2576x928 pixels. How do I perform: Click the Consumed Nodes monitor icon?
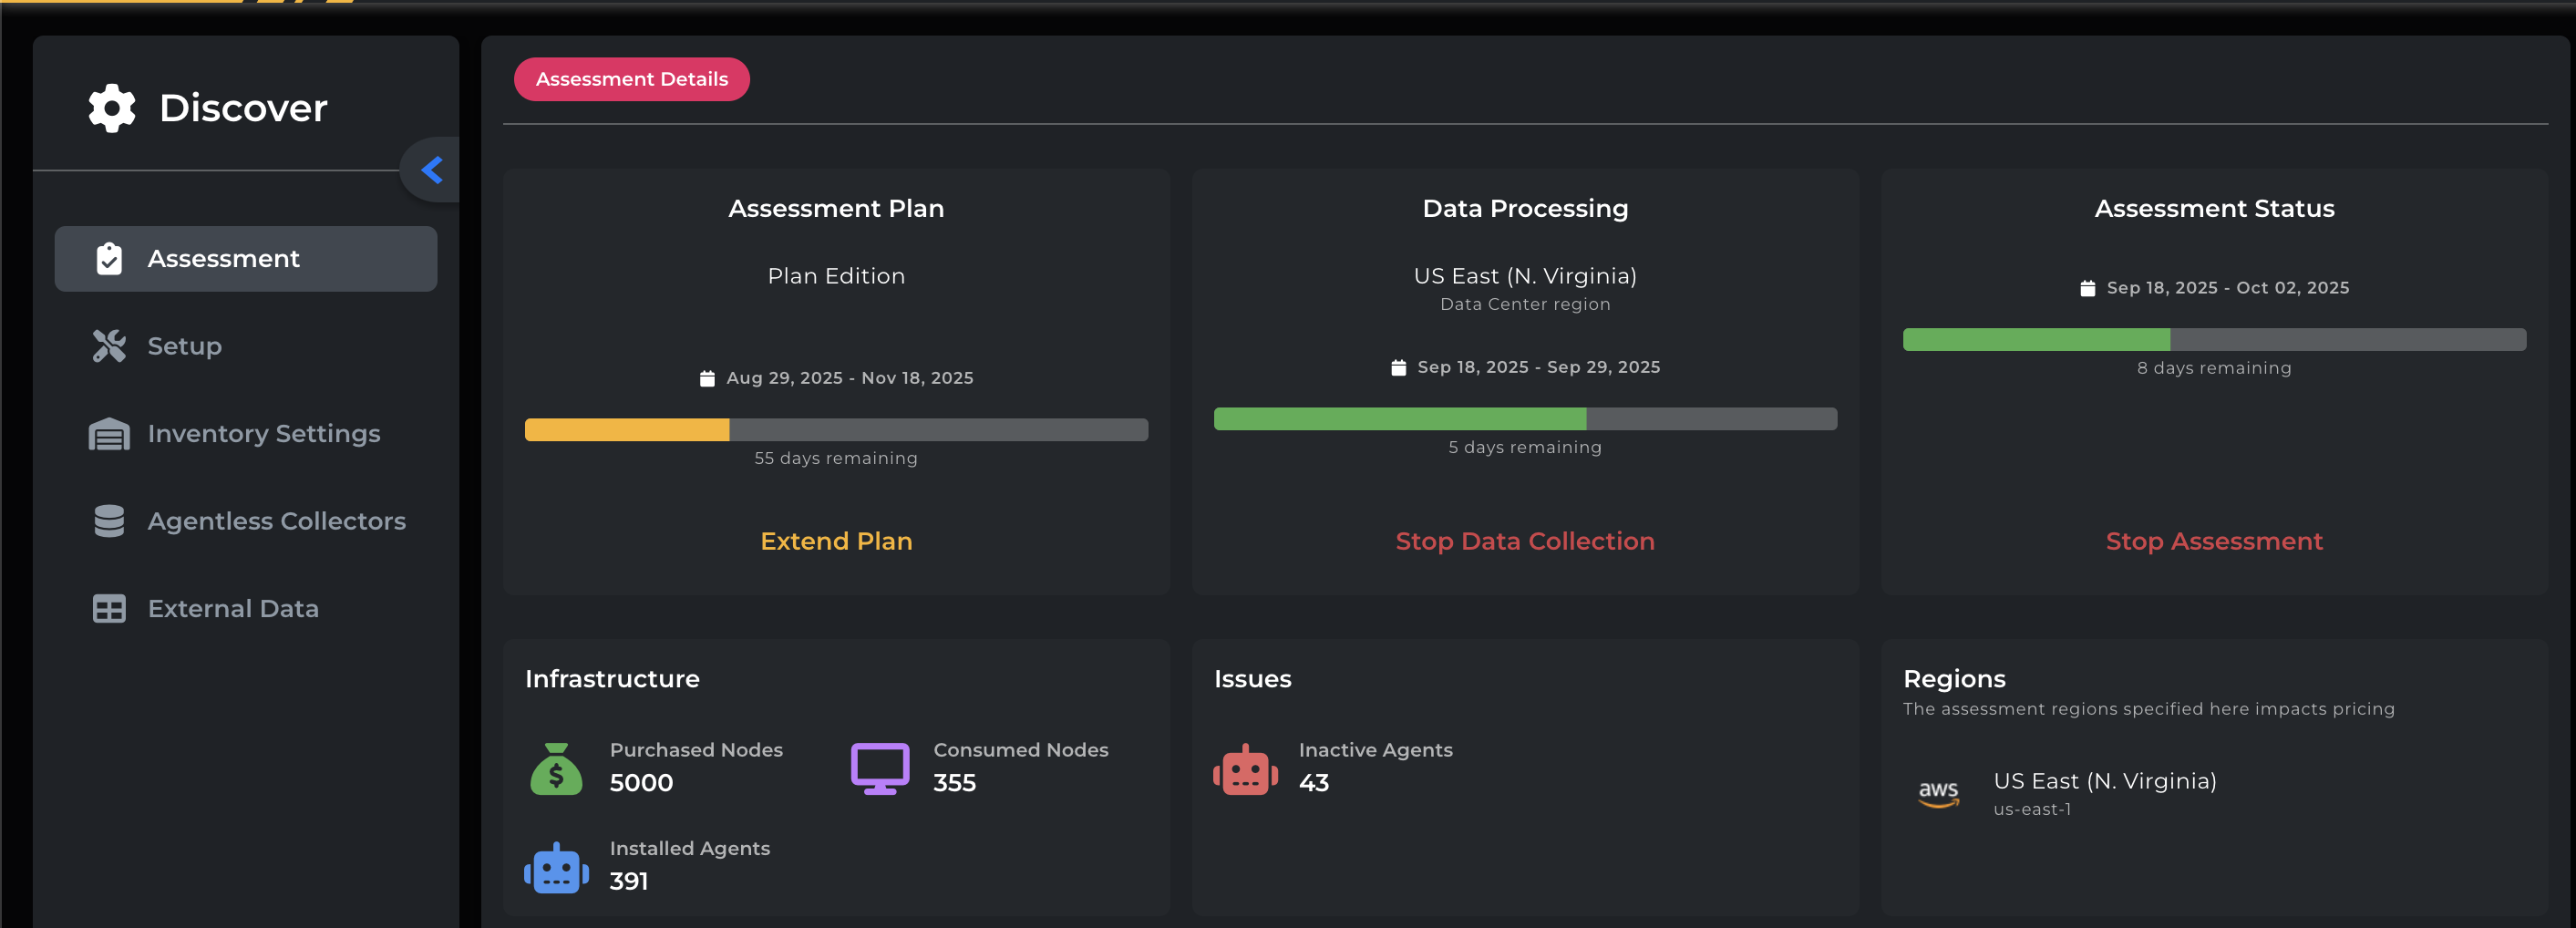879,769
